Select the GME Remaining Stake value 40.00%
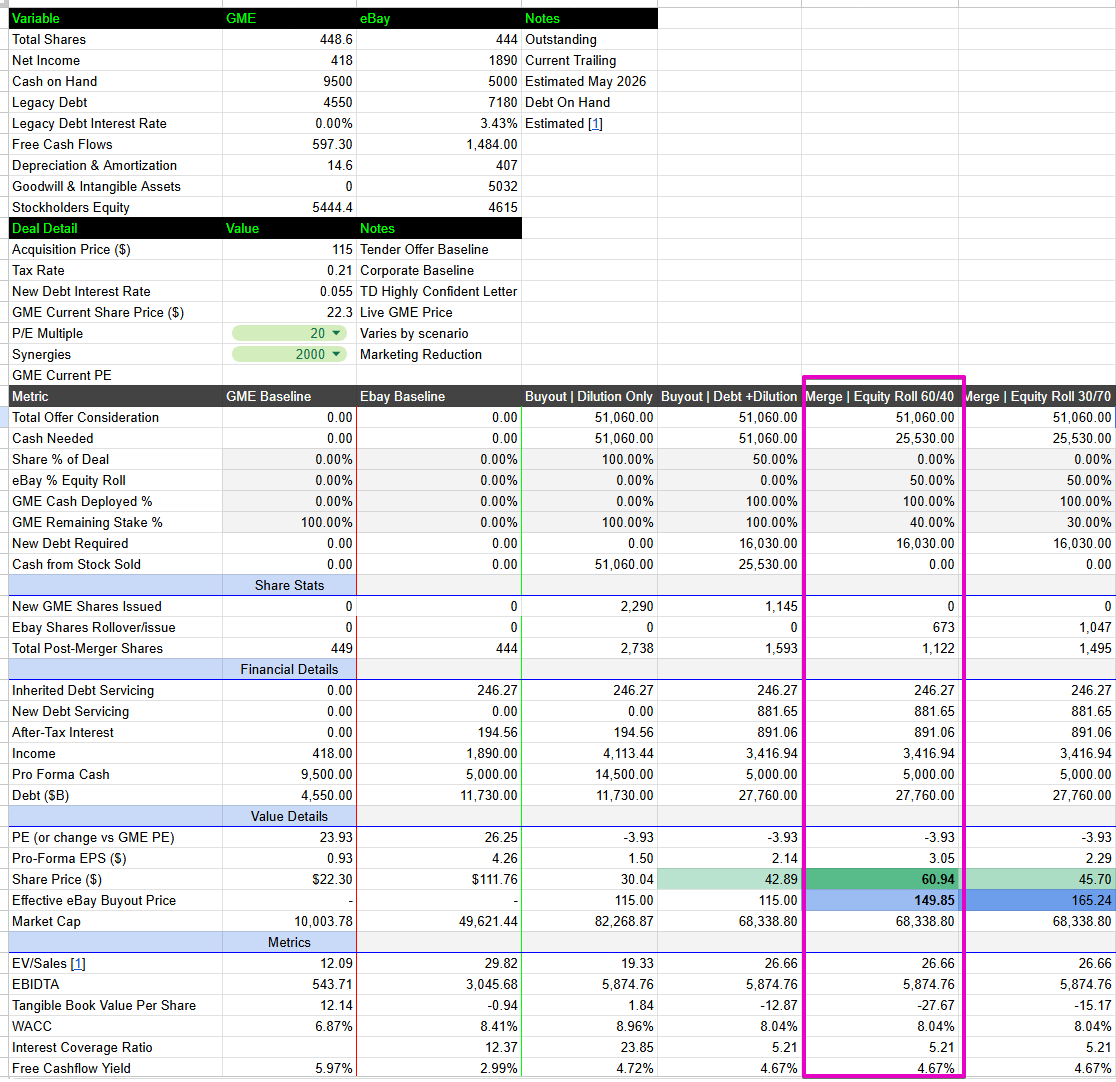Image resolution: width=1116 pixels, height=1082 pixels. click(880, 522)
